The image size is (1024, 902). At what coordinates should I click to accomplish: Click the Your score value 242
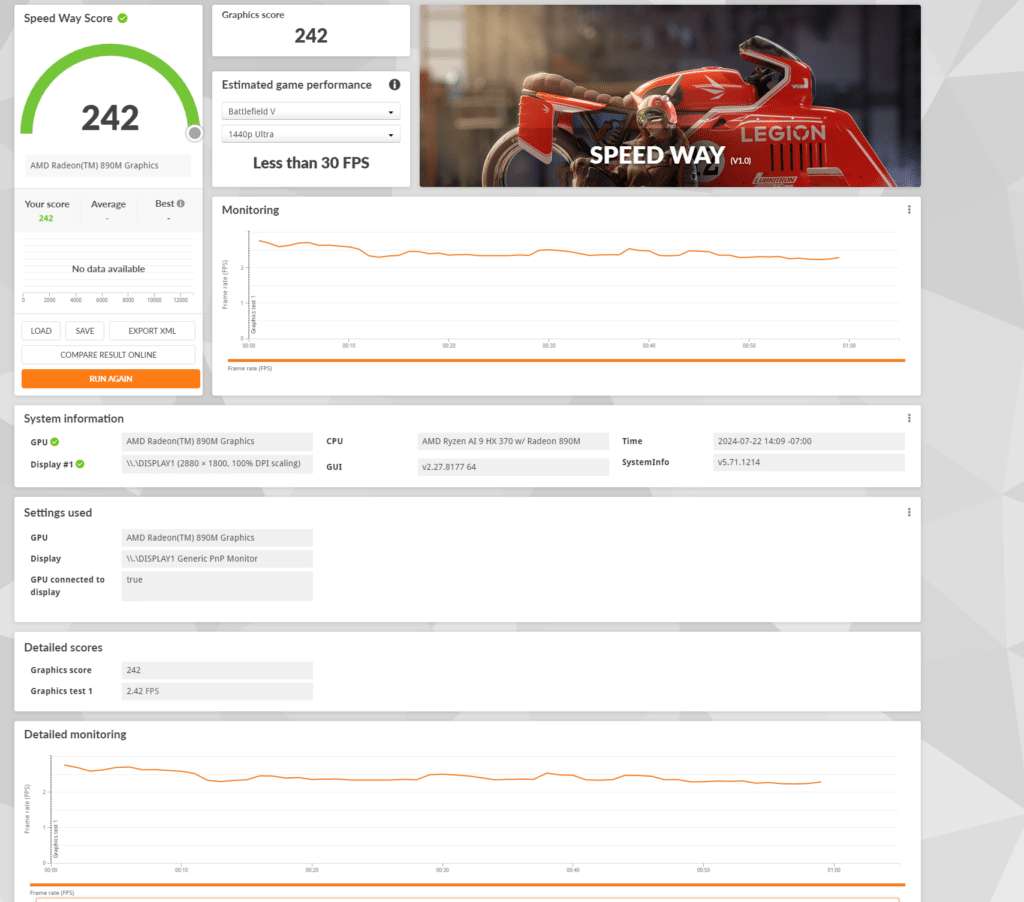click(x=46, y=218)
